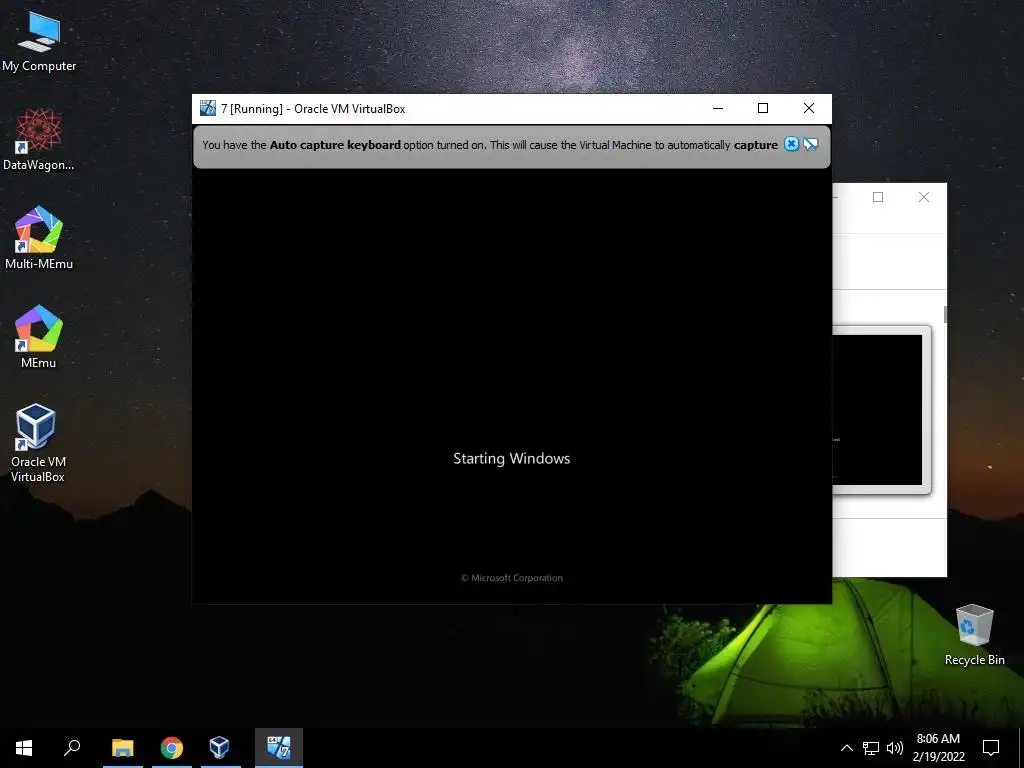Click the VM preview thumbnail in background window
The image size is (1024, 768).
tap(881, 409)
